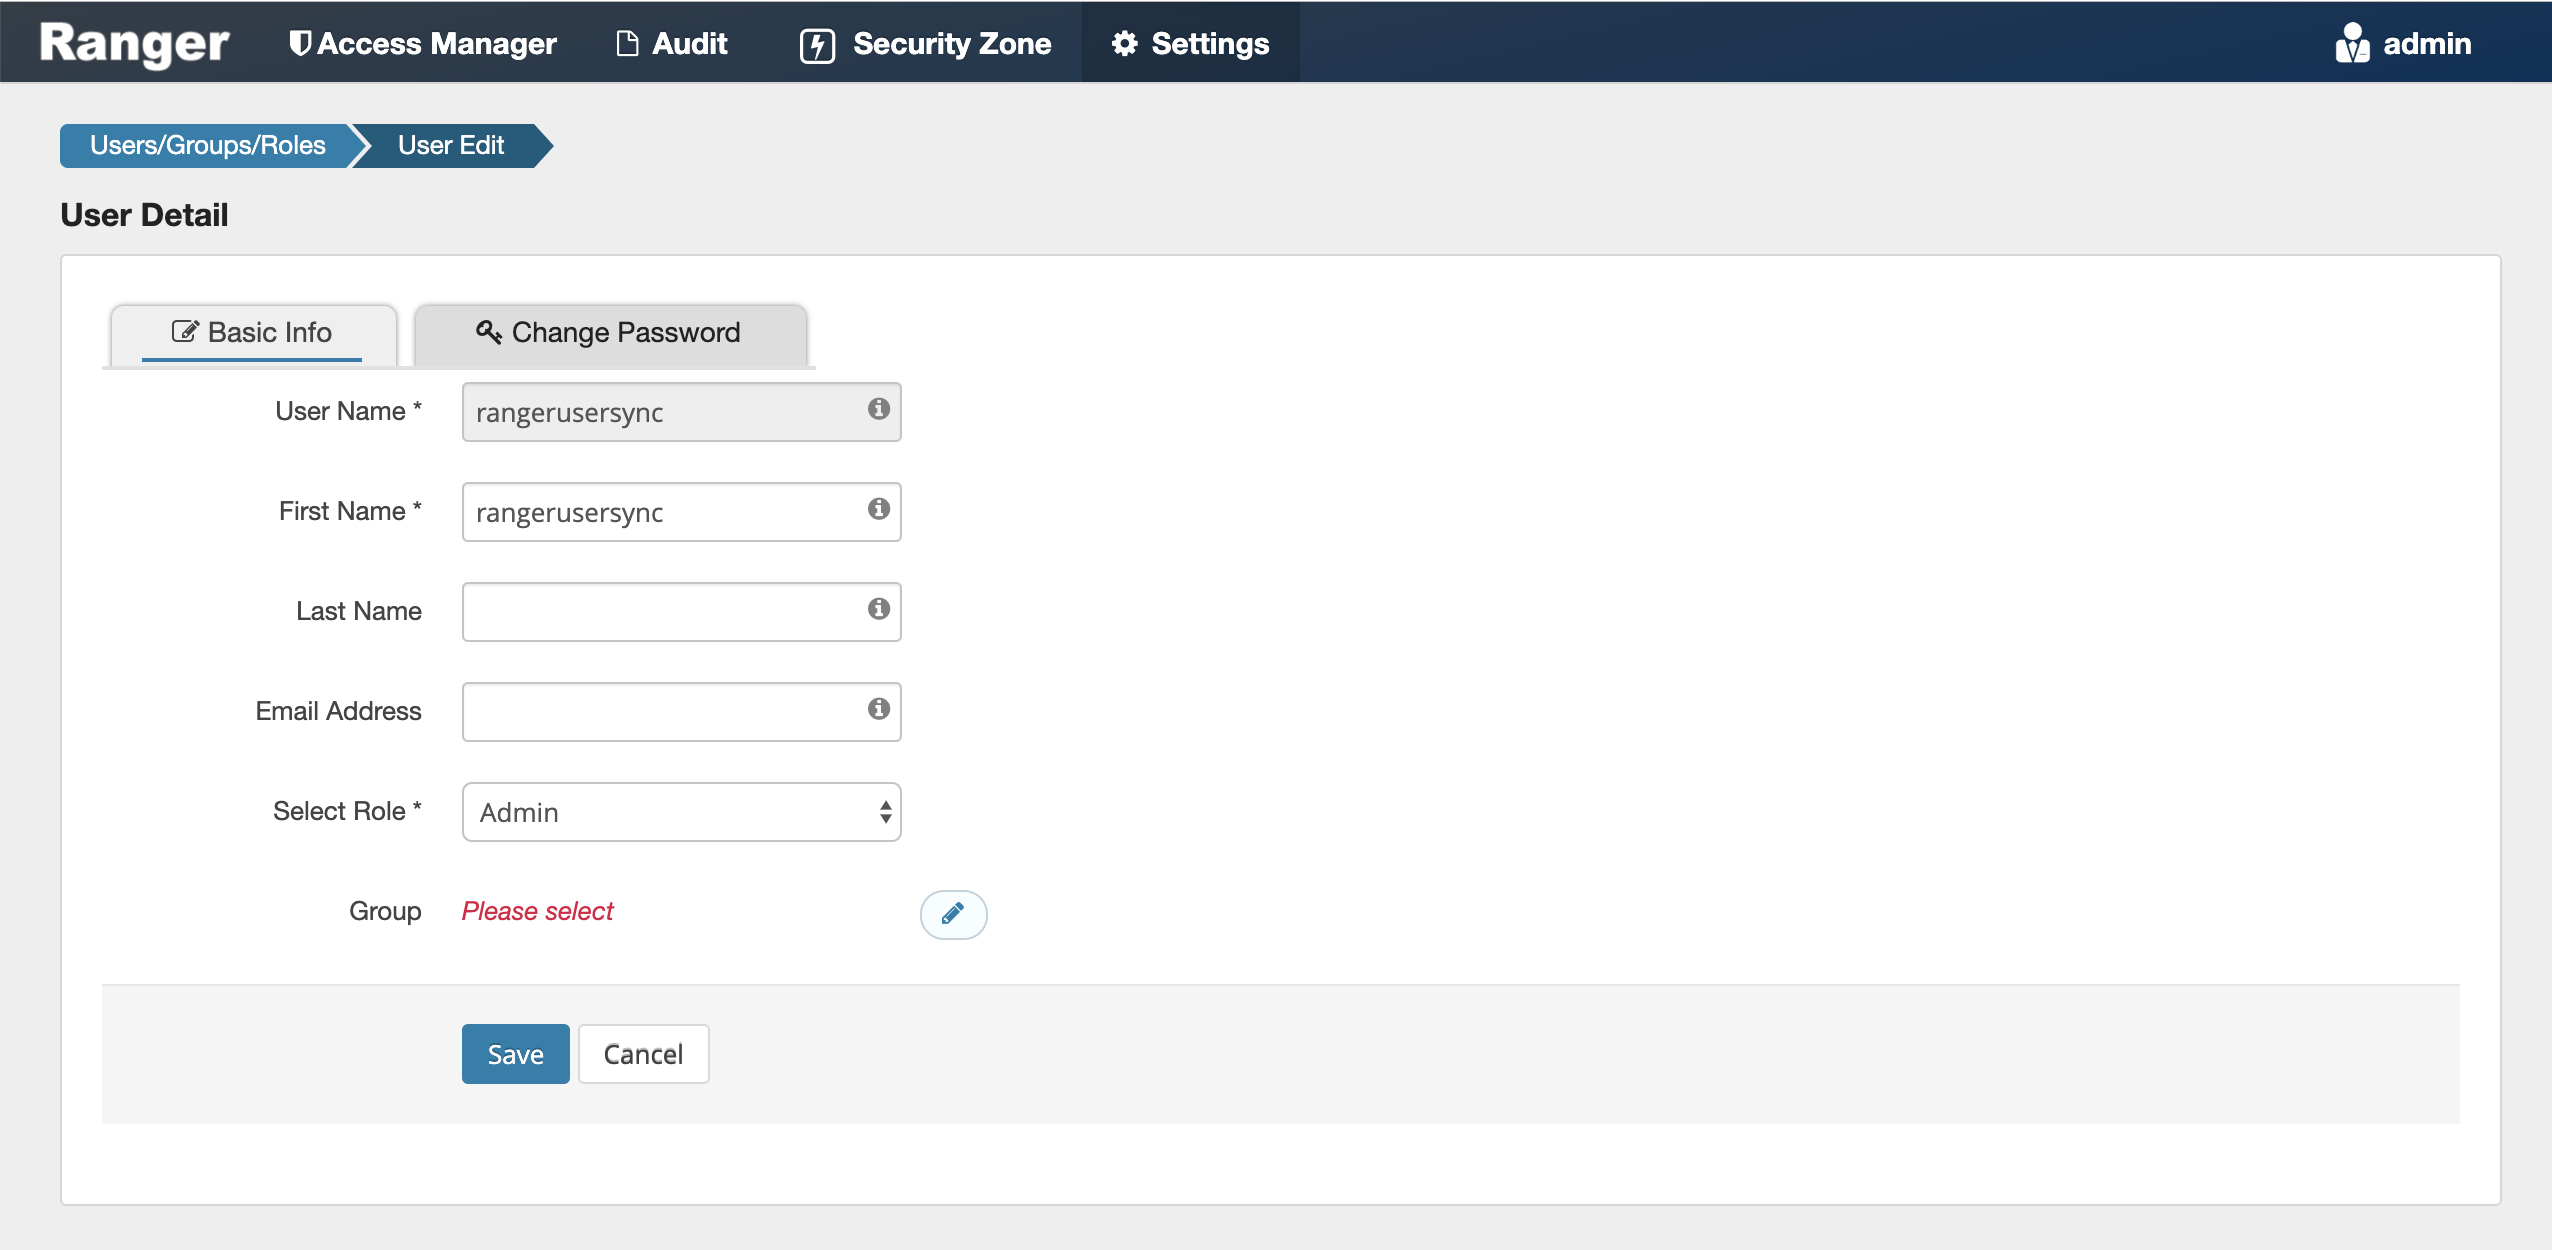The width and height of the screenshot is (2552, 1250).
Task: Focus the Last Name text field
Action: point(662,612)
